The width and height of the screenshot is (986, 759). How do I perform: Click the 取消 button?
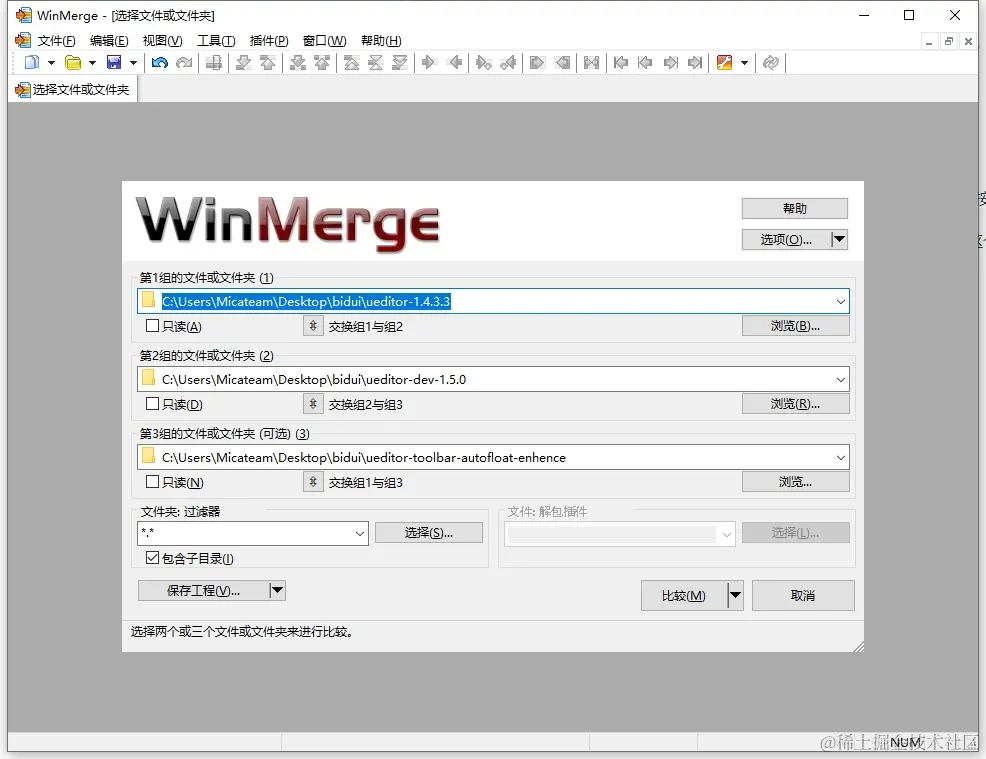click(803, 596)
